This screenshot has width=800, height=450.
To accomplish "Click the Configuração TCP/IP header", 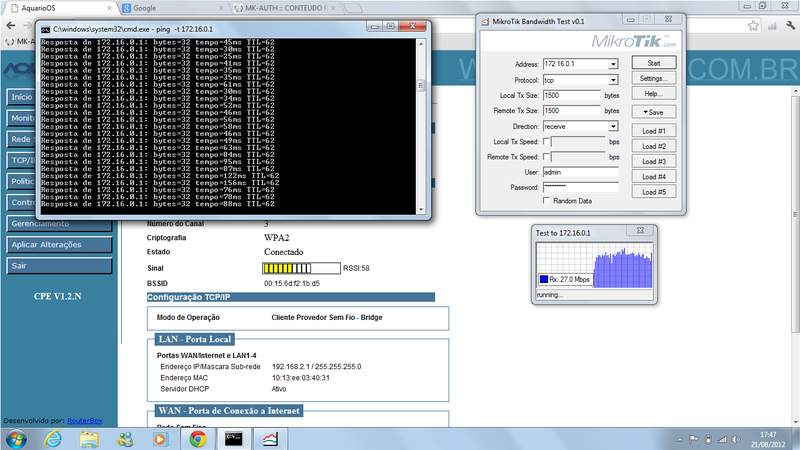I will click(x=291, y=297).
